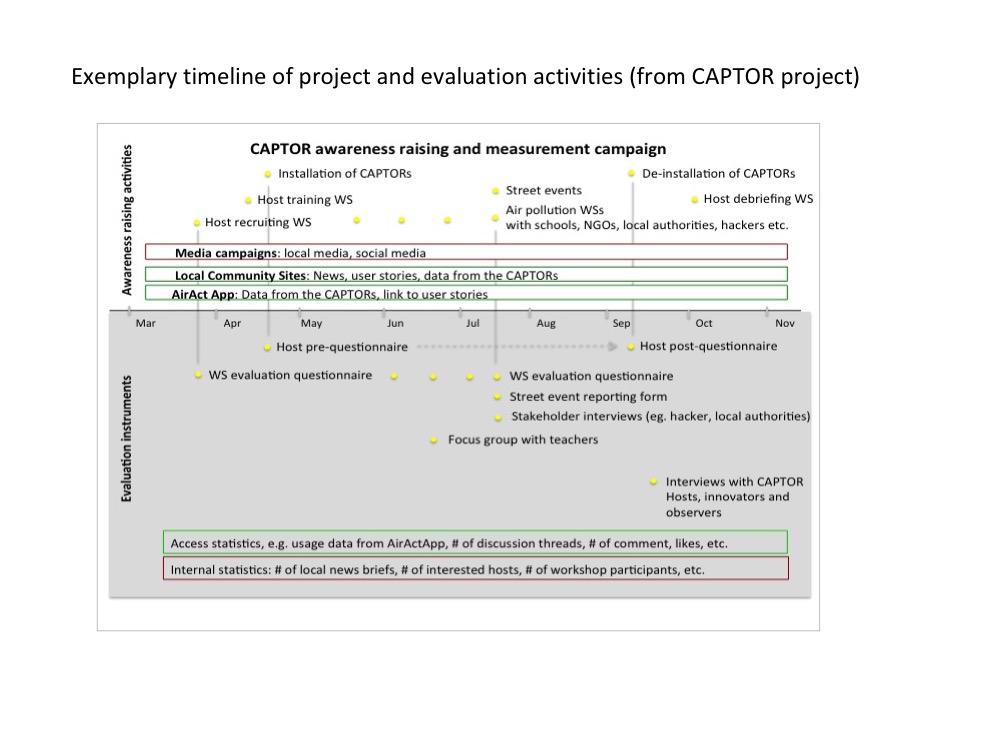Click the 'Host debriefing WS' label
1000x750 pixels.
tap(758, 199)
